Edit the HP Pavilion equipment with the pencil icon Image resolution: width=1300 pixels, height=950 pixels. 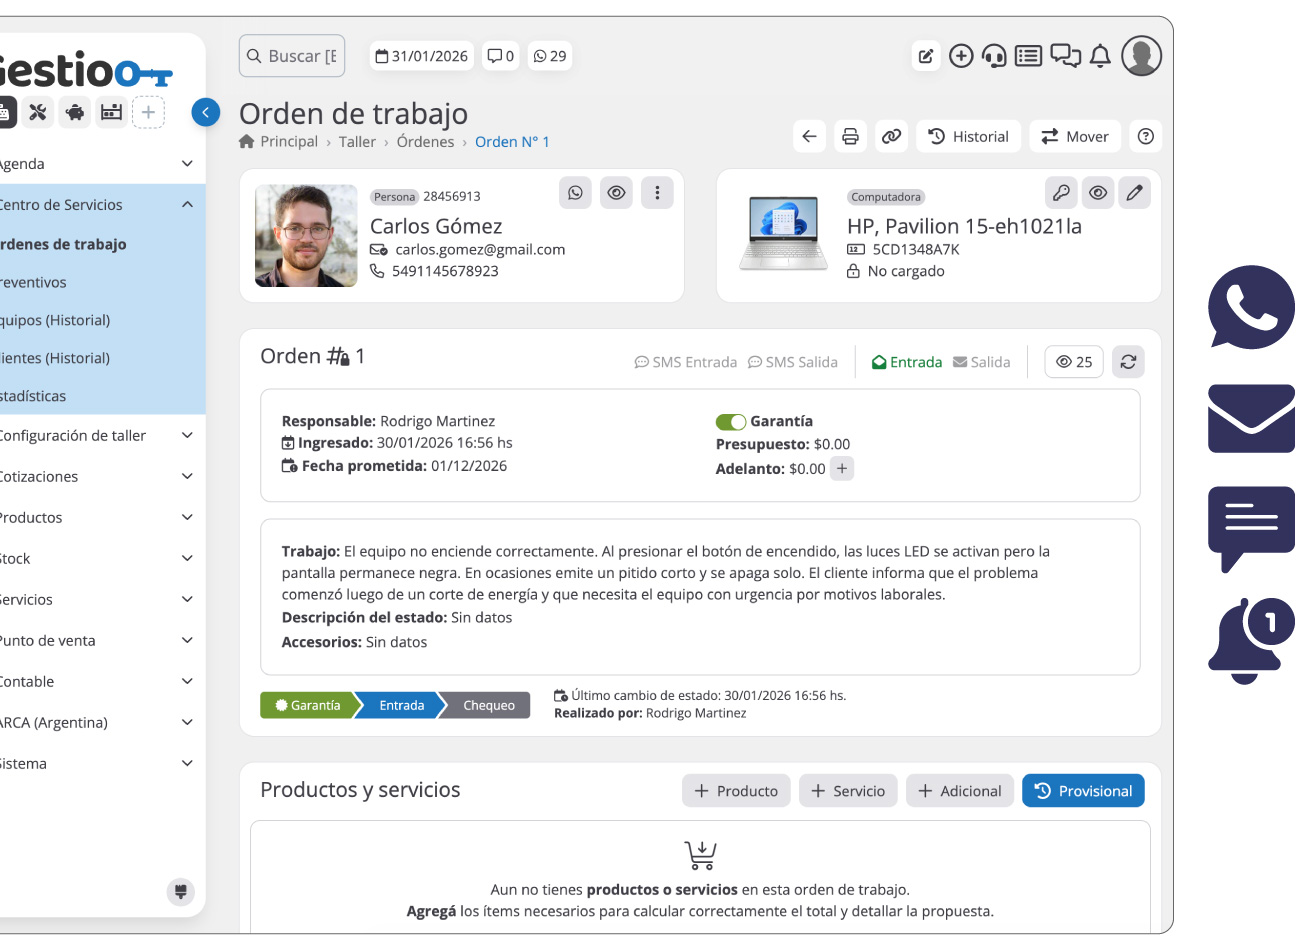pos(1134,193)
